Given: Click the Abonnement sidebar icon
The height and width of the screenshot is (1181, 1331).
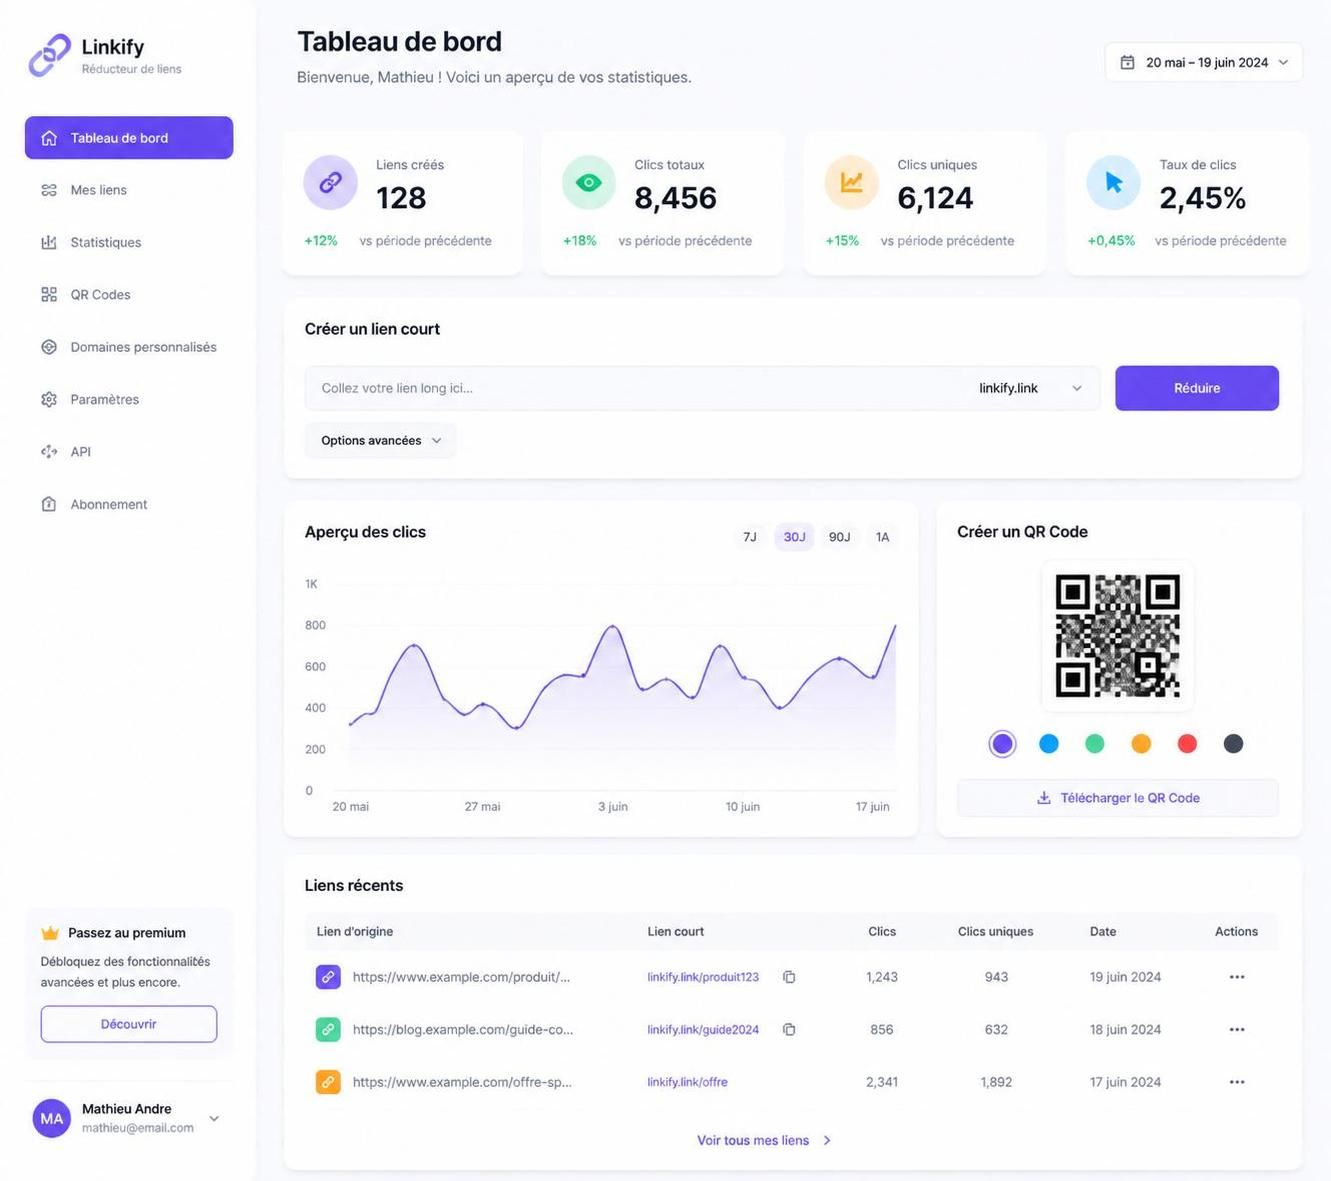Looking at the screenshot, I should (x=49, y=504).
